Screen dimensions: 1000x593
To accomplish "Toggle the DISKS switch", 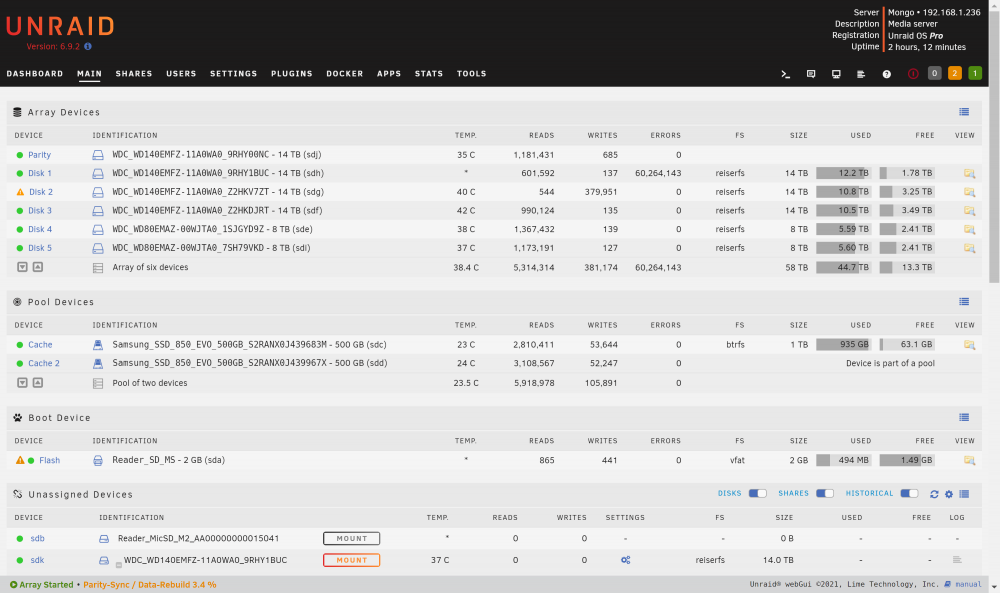I will point(758,494).
